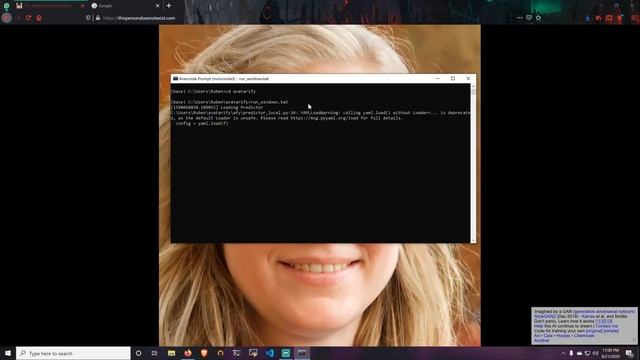
Task: Open the Windows Start menu
Action: pyautogui.click(x=8, y=353)
